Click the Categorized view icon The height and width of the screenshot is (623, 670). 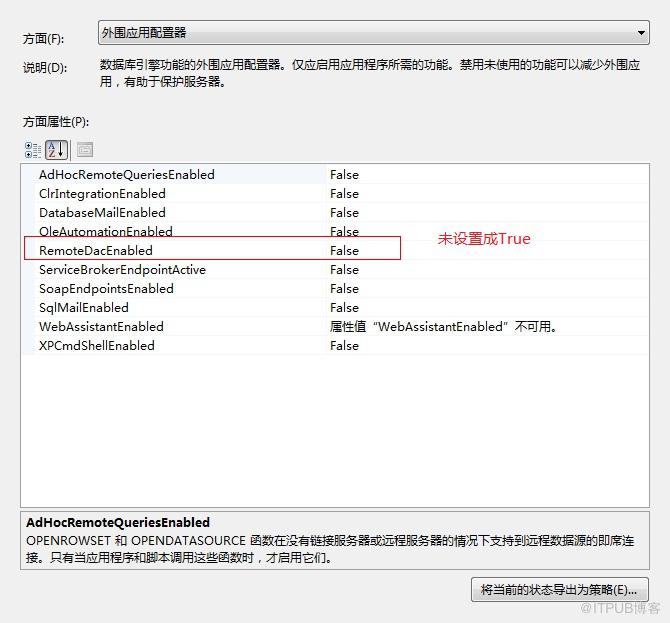pos(33,150)
